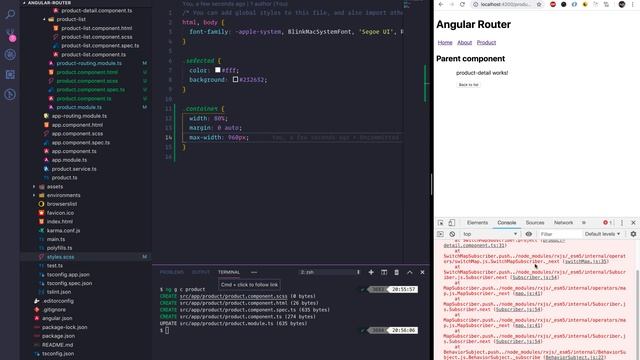Open the switchMap.js:35 source link

point(586,262)
